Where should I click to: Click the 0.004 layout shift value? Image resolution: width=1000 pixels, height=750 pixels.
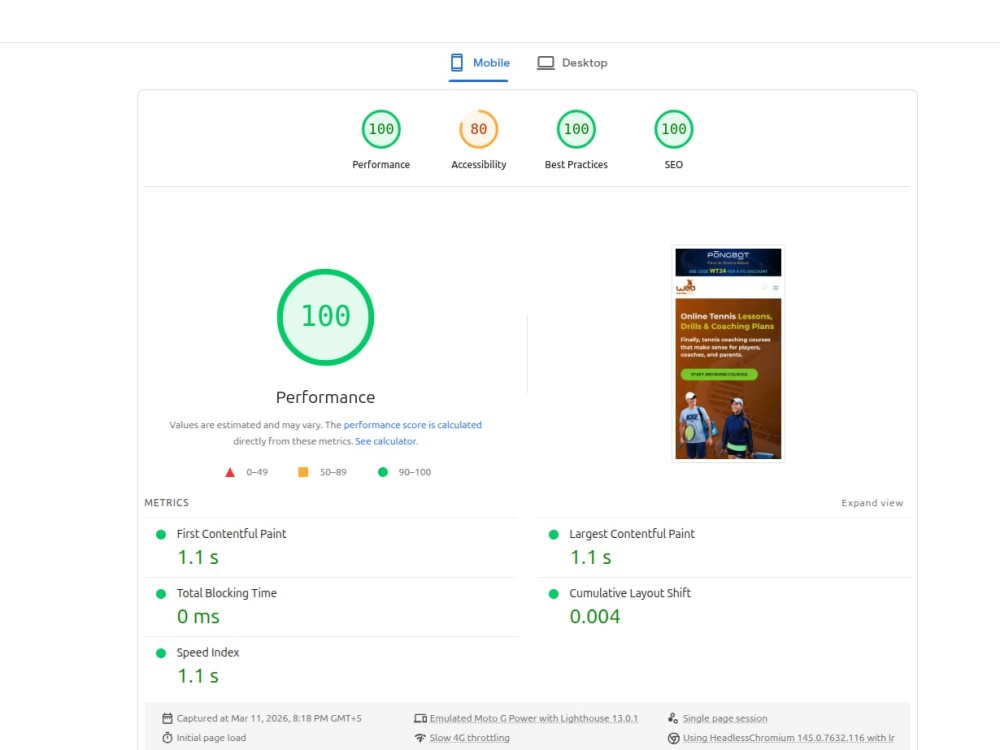tap(594, 617)
